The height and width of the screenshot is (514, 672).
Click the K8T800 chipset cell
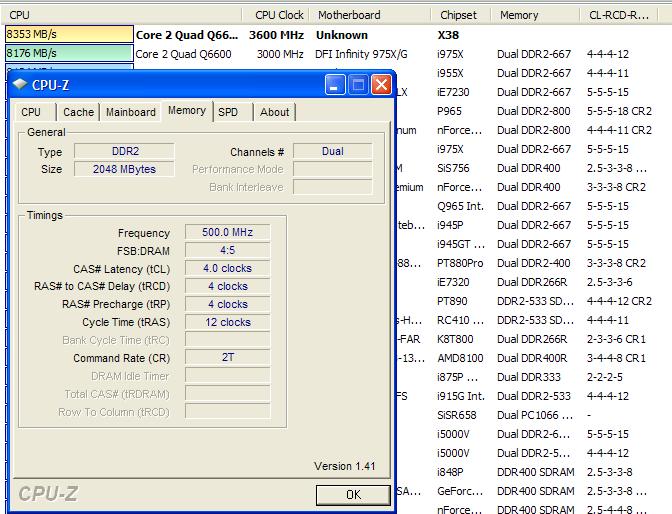(455, 339)
